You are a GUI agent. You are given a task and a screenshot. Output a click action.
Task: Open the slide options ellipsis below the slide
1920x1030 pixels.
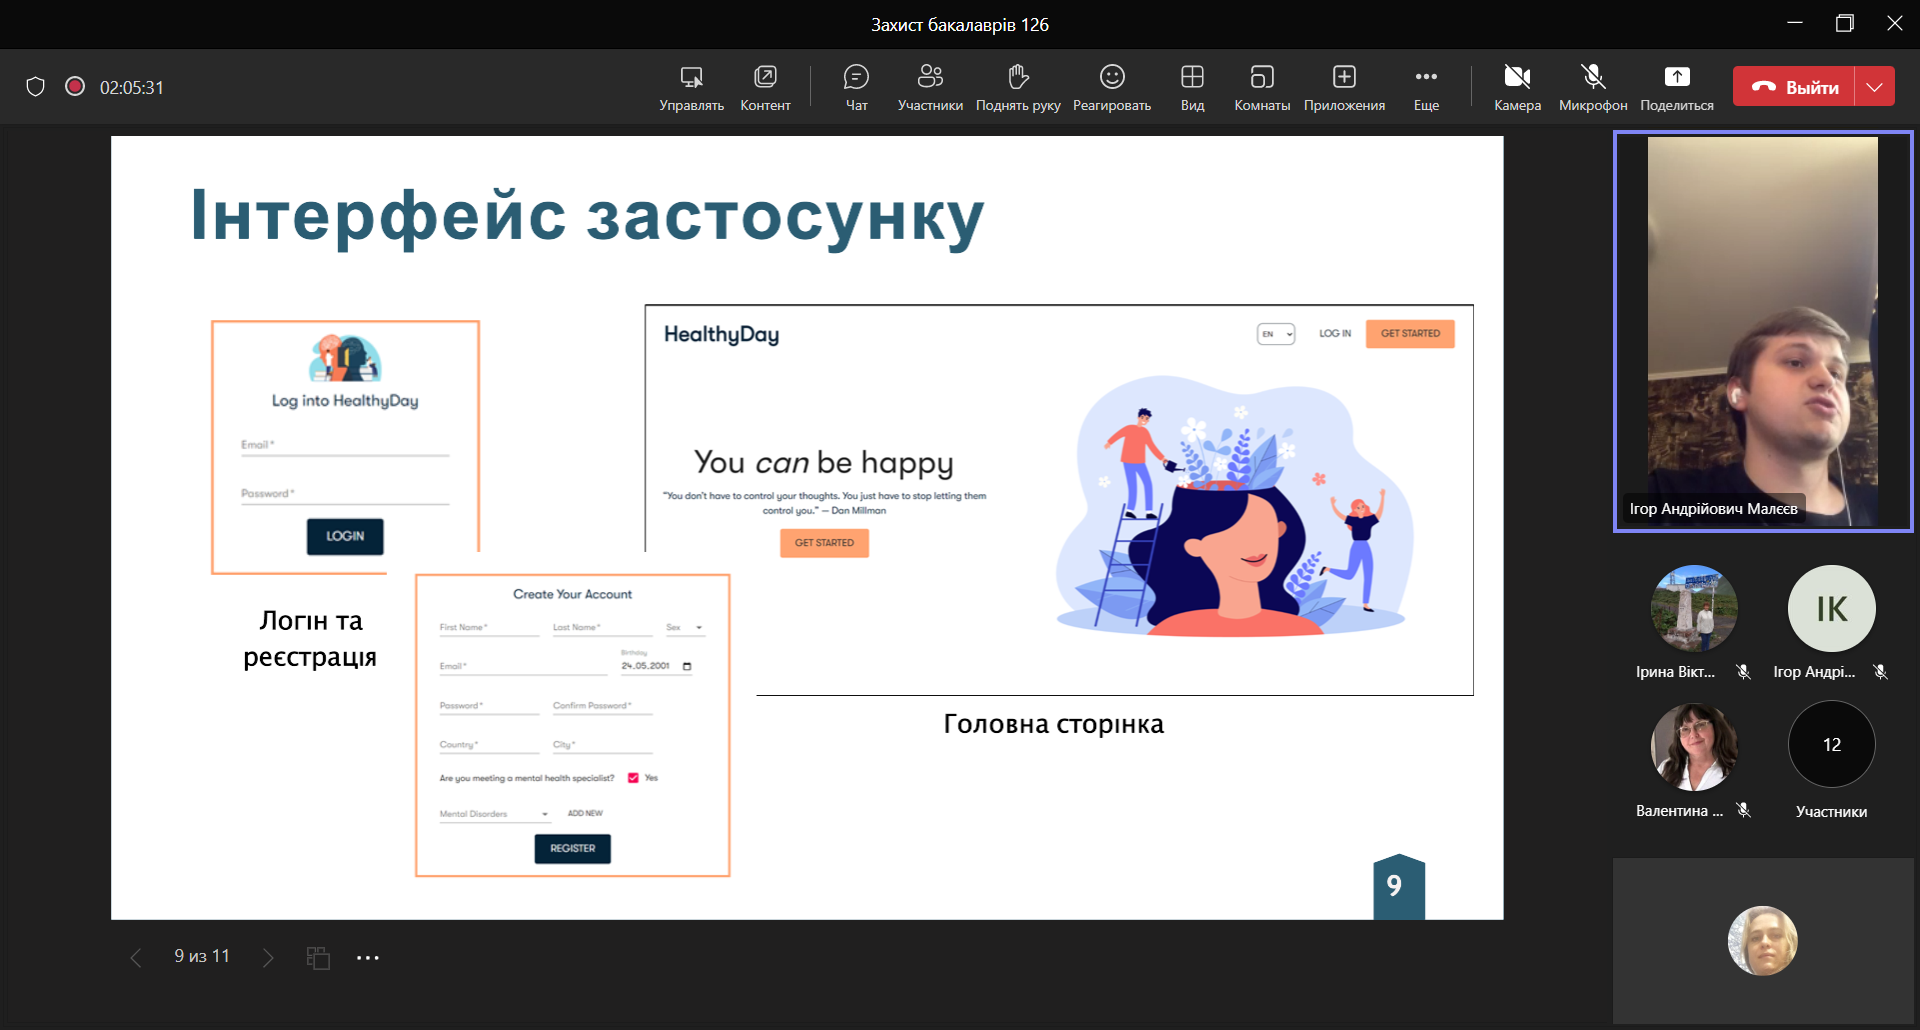368,958
